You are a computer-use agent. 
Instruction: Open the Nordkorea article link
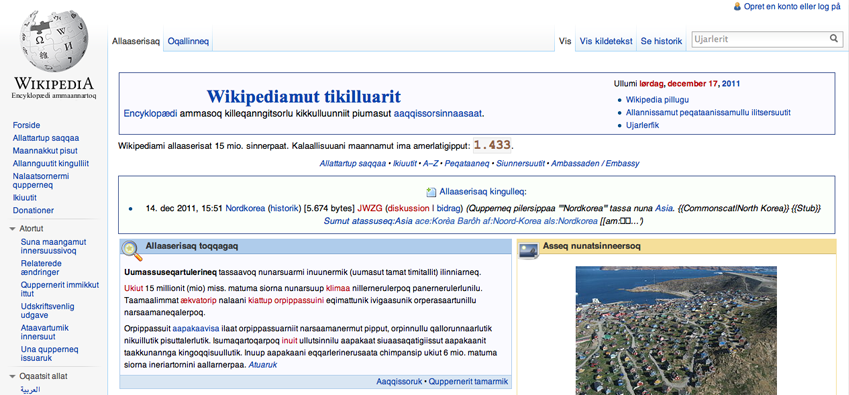coord(245,208)
